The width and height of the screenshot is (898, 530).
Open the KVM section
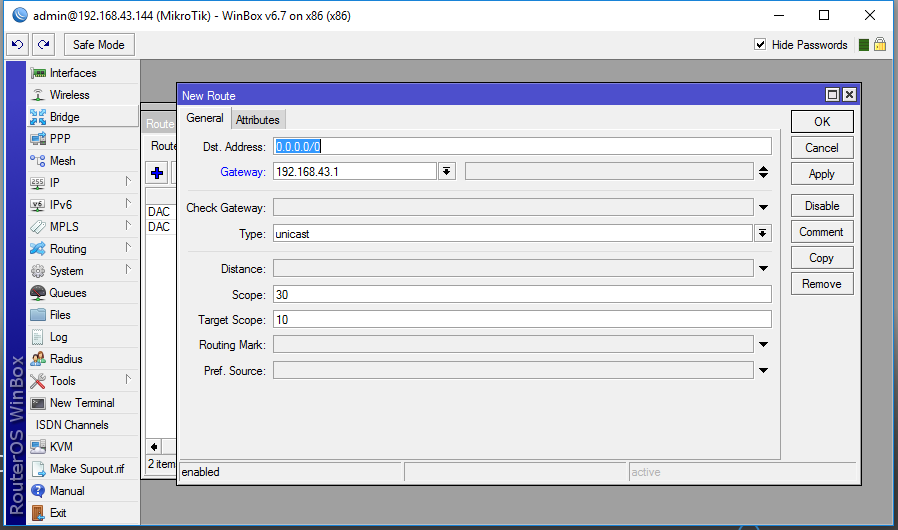click(83, 447)
